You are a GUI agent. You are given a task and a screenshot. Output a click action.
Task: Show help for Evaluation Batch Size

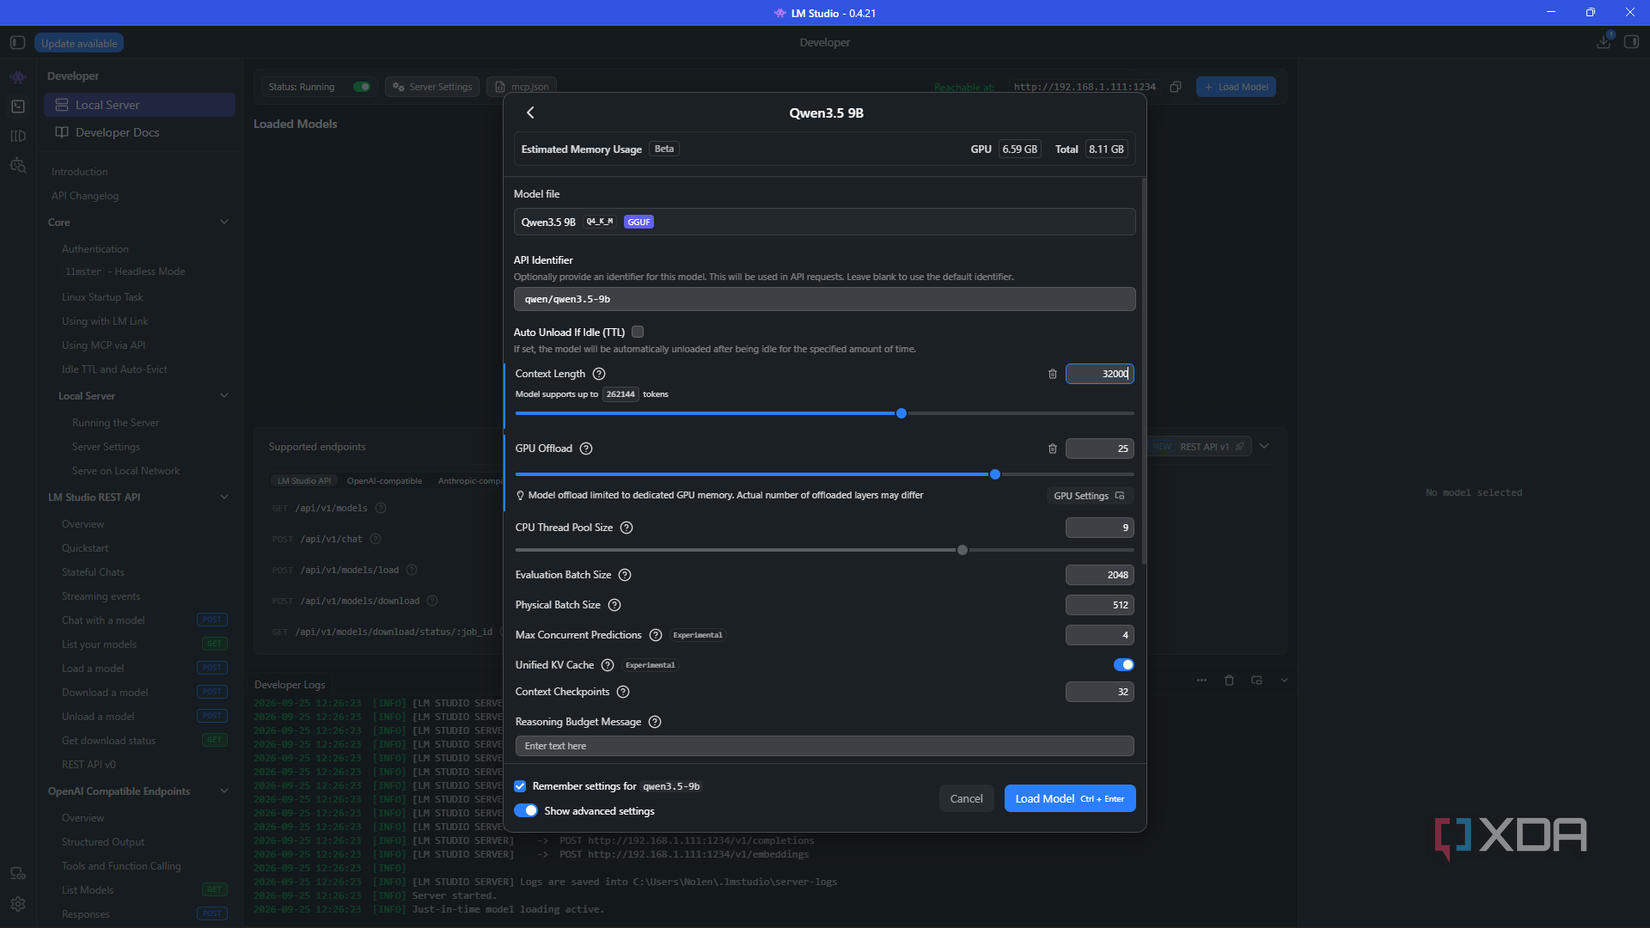[625, 575]
